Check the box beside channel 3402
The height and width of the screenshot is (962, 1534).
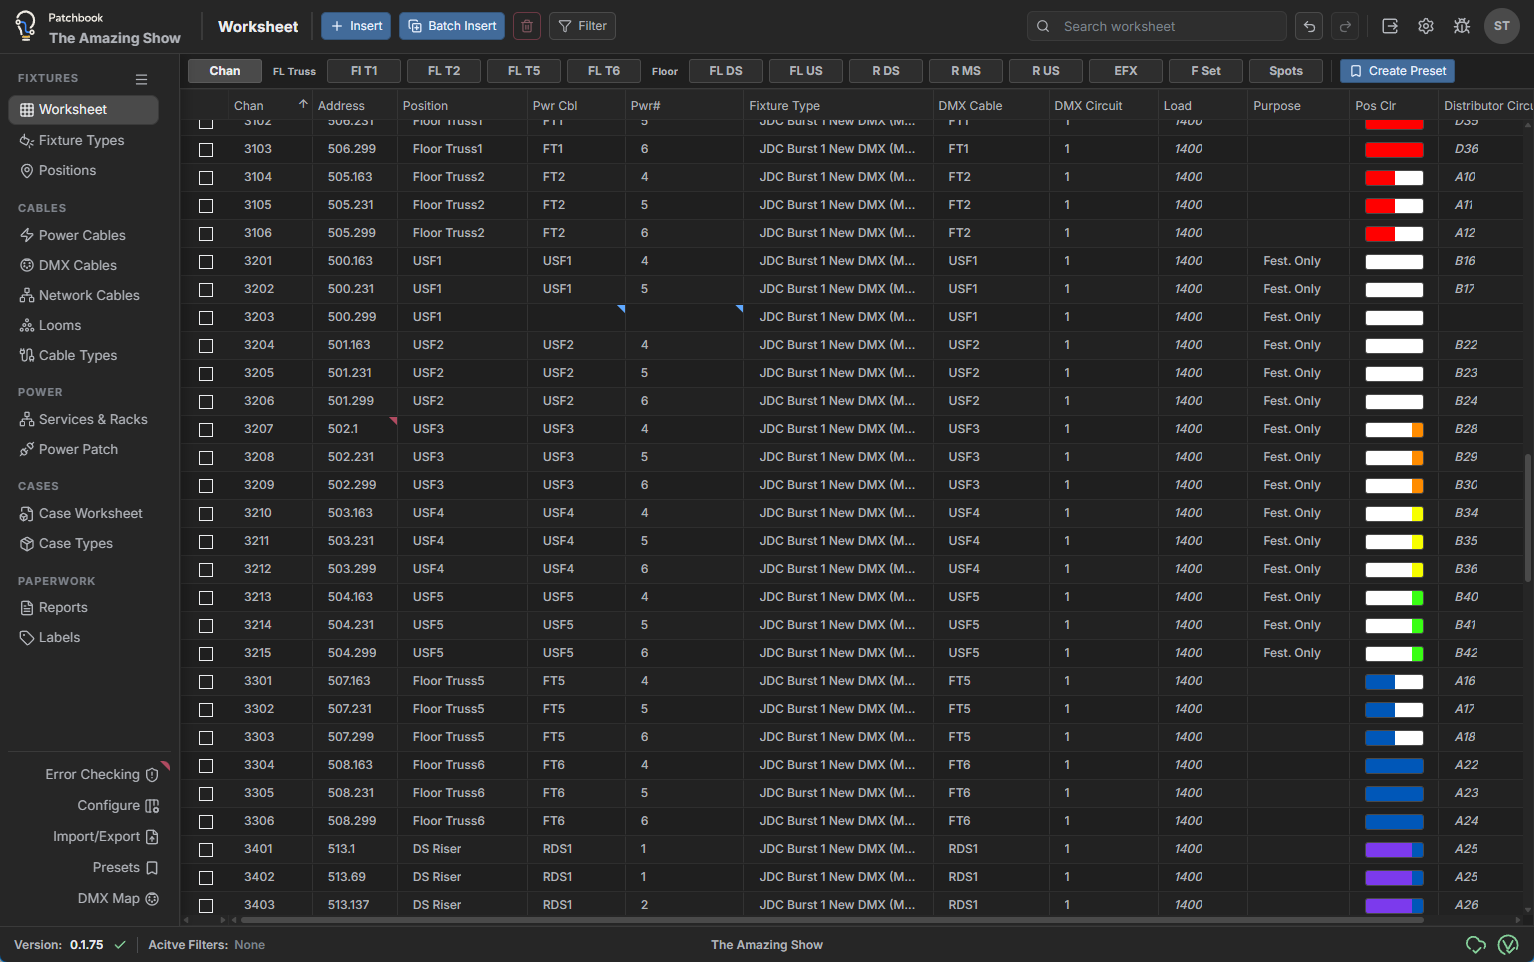(206, 877)
